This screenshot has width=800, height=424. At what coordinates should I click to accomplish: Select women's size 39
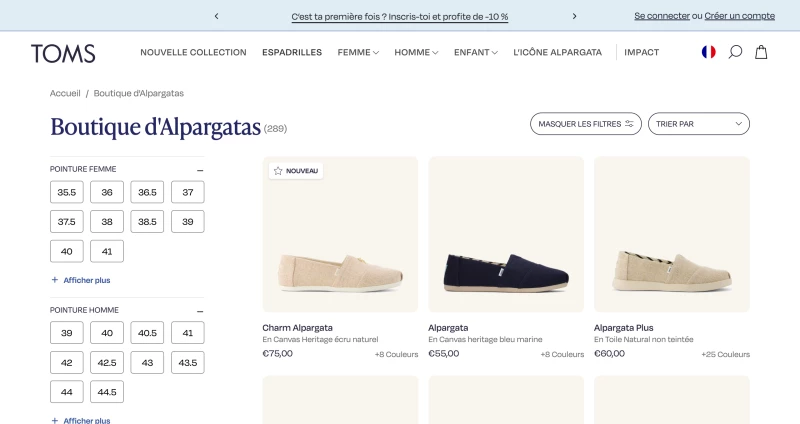point(188,222)
